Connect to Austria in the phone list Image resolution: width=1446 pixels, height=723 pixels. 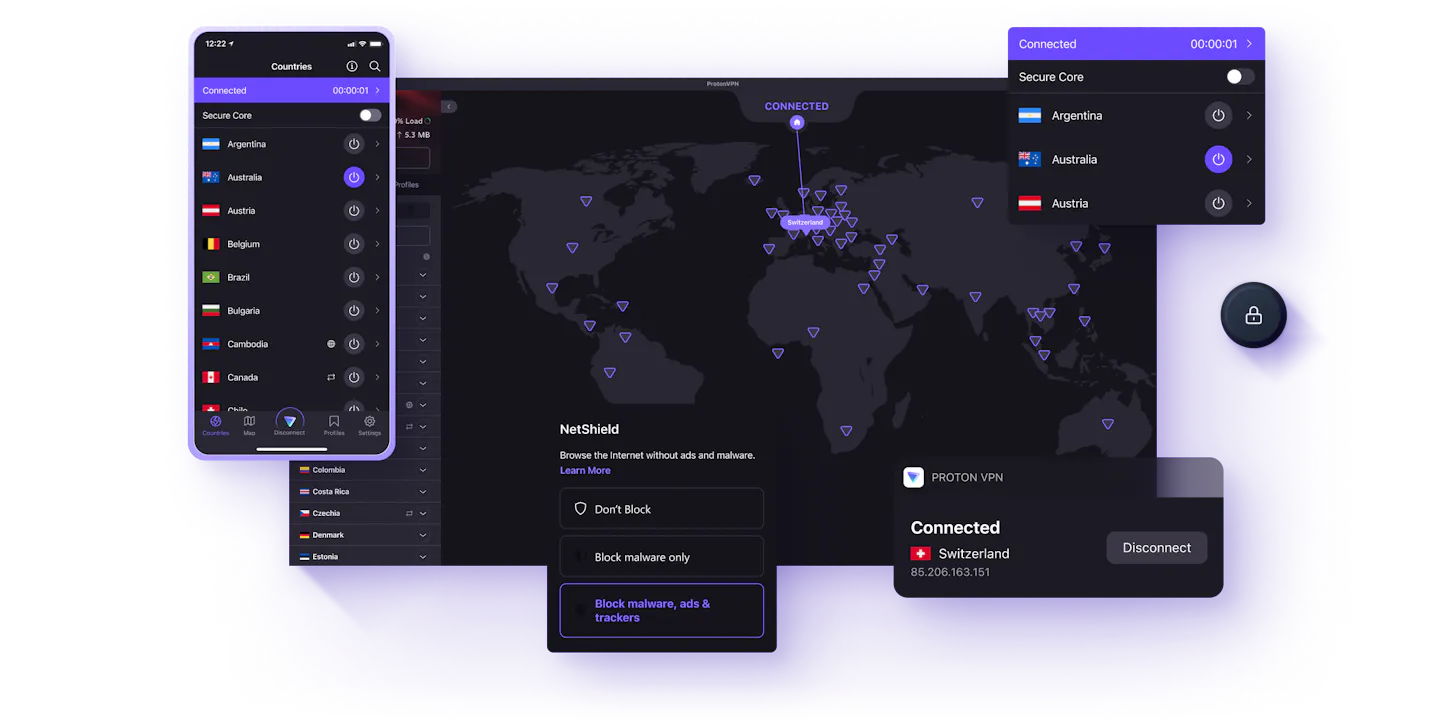point(354,211)
